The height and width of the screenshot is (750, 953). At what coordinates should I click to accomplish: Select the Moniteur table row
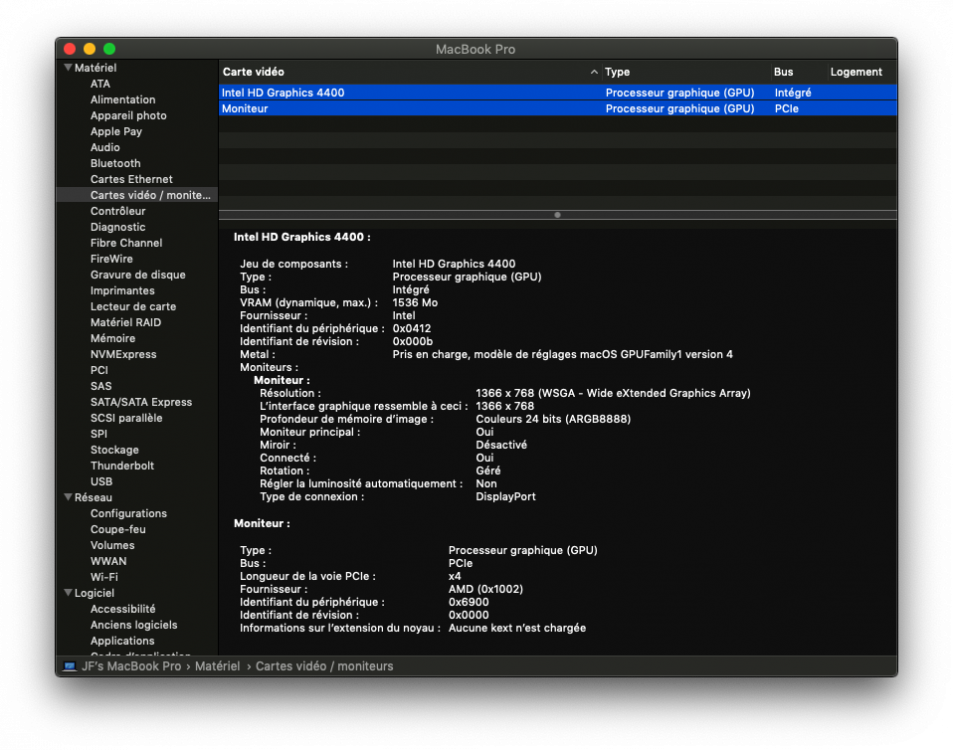pos(557,108)
